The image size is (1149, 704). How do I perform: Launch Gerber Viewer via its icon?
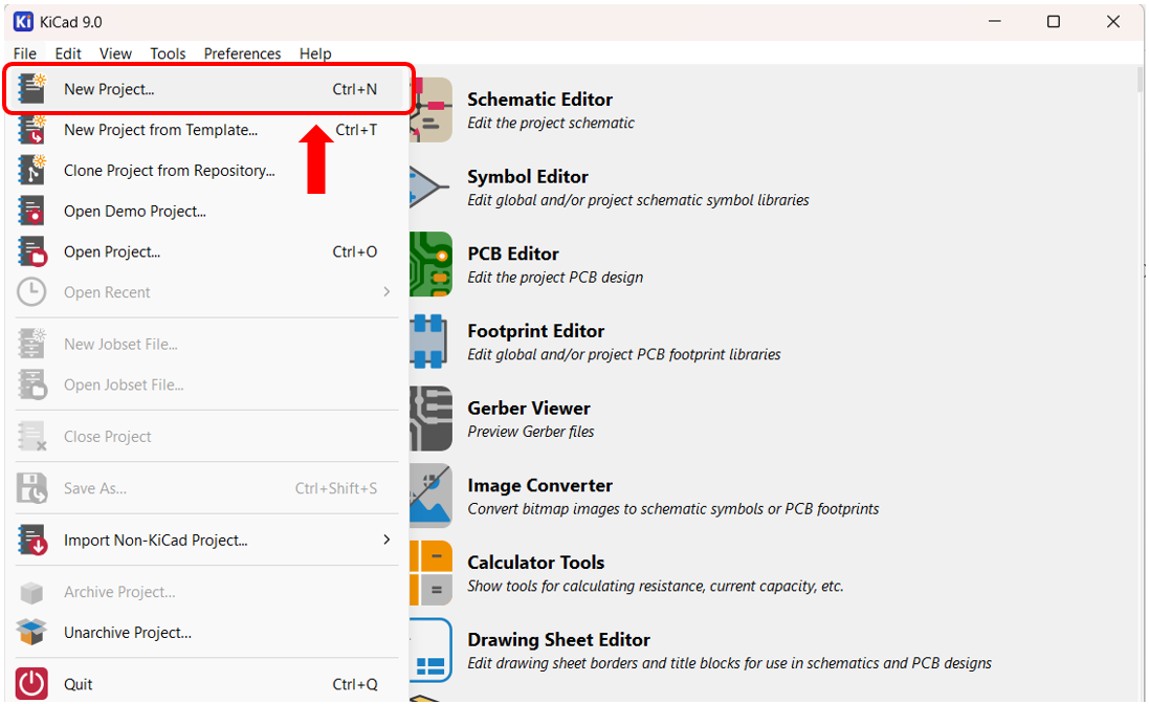point(431,418)
